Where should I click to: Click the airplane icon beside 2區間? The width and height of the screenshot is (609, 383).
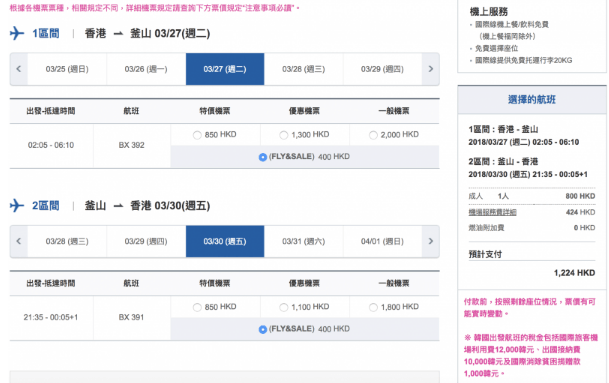click(17, 205)
